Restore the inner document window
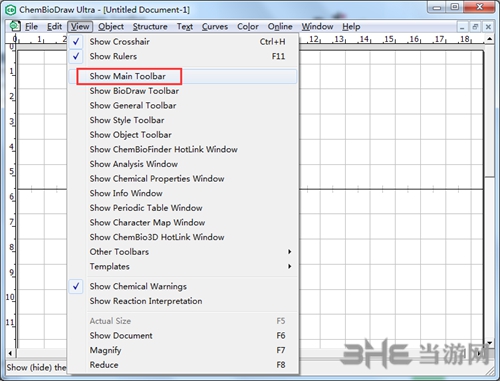The image size is (500, 381). (x=475, y=27)
